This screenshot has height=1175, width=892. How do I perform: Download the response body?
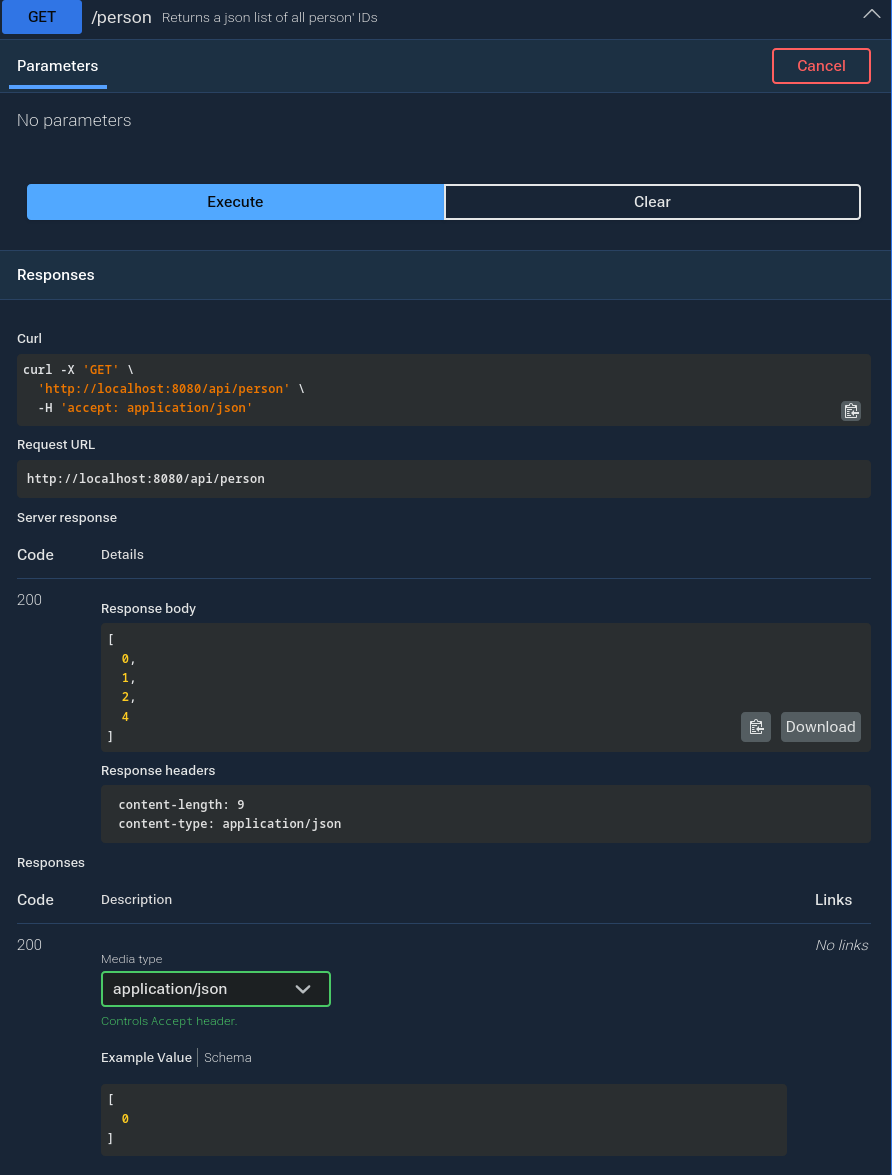coord(820,727)
